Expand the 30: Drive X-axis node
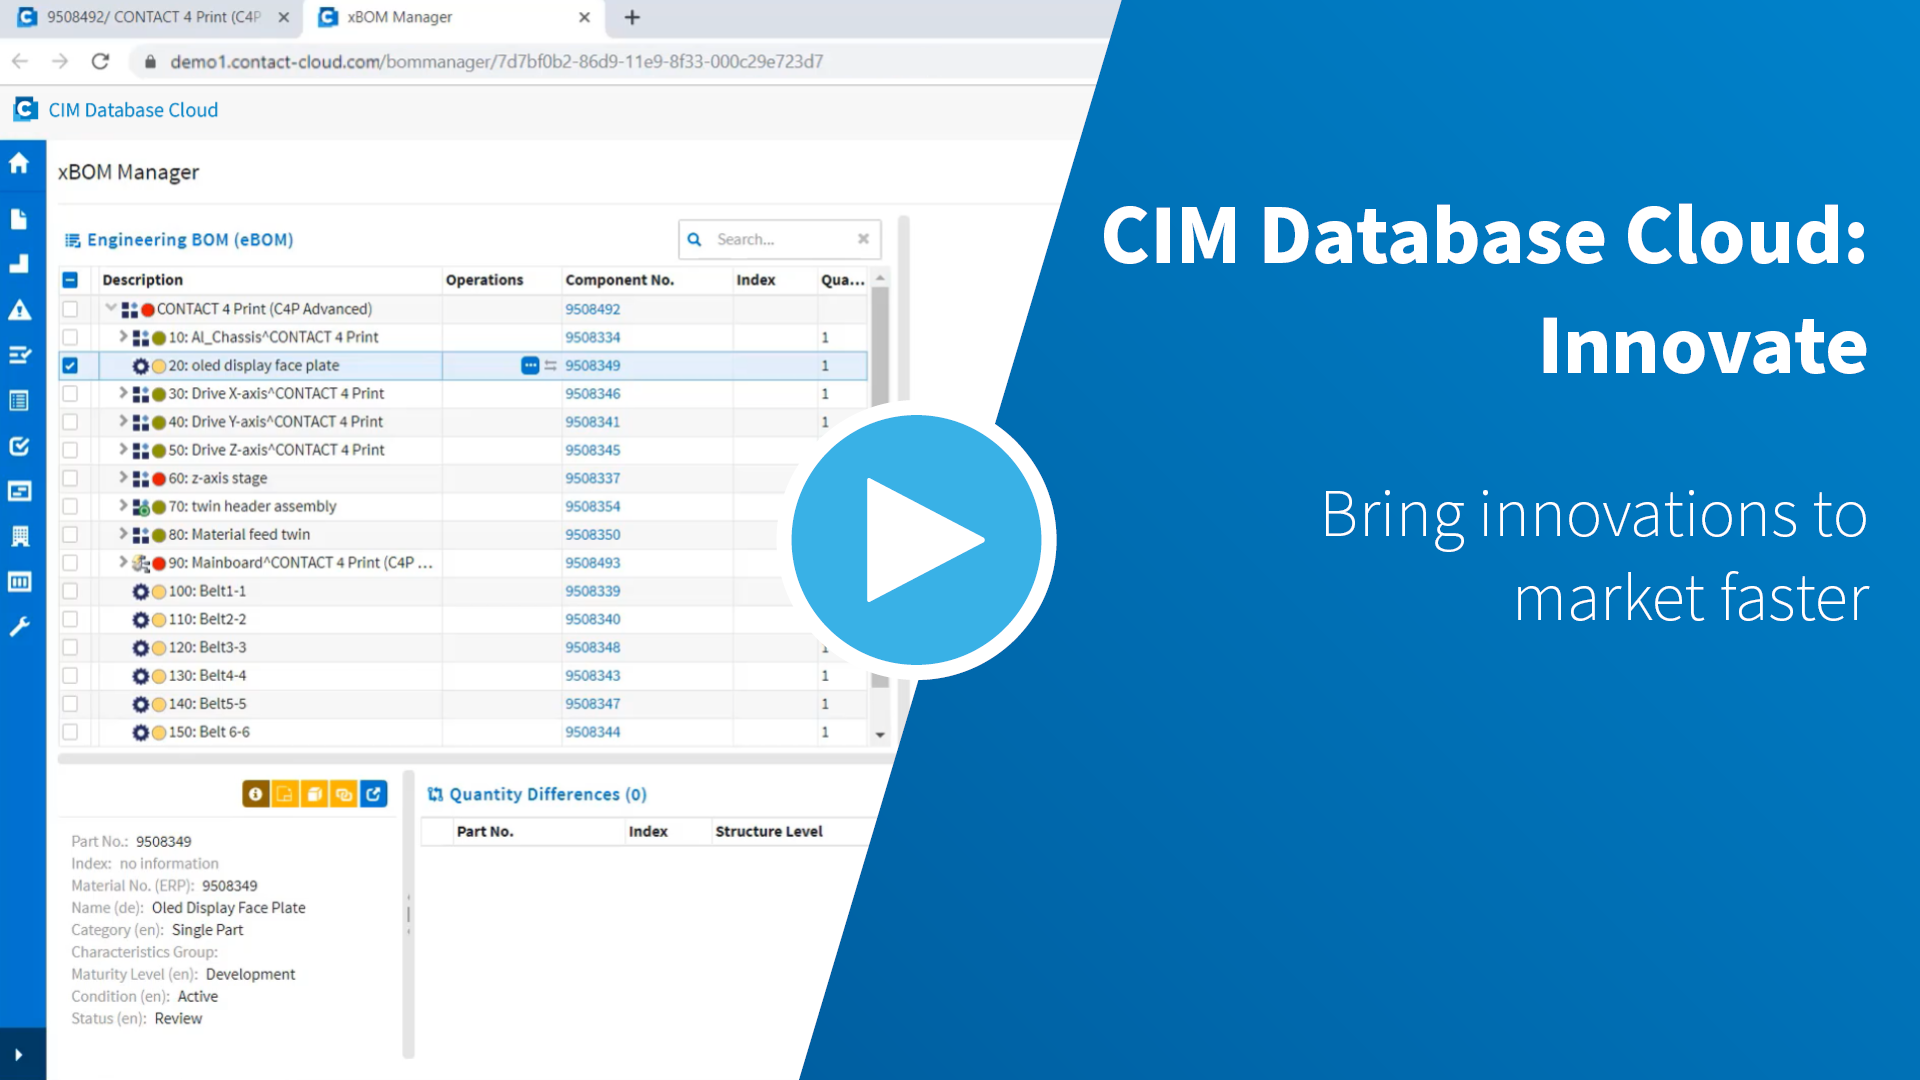Screen dimensions: 1920x1080 pyautogui.click(x=123, y=393)
